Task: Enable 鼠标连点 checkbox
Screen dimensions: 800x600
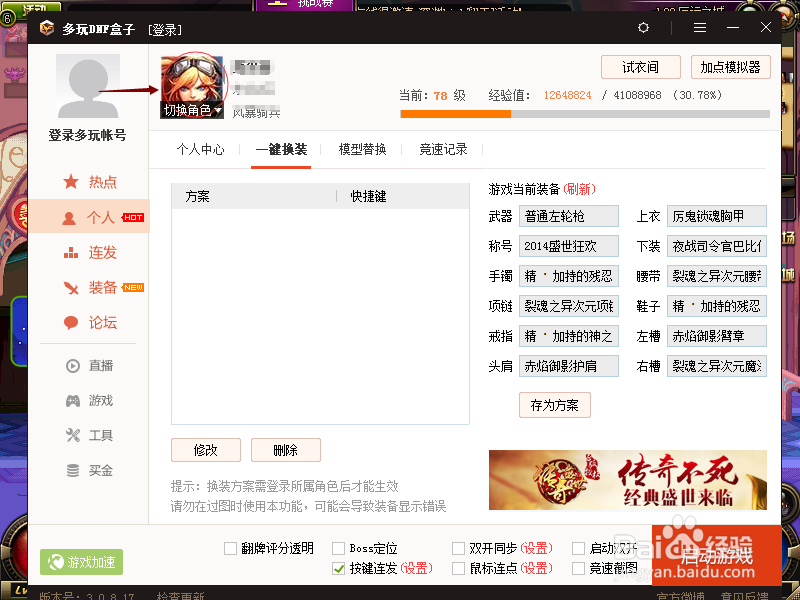Action: [x=458, y=568]
